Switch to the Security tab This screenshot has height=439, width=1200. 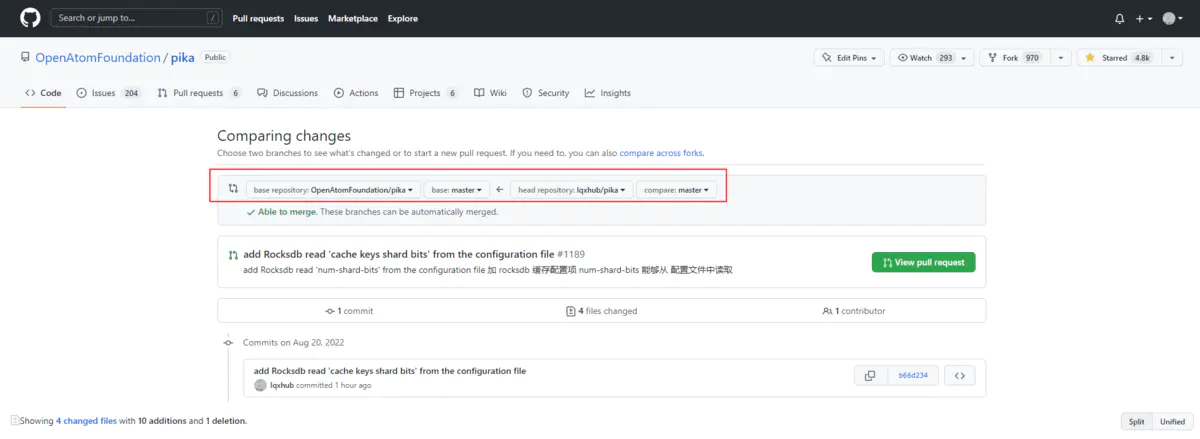[x=545, y=93]
